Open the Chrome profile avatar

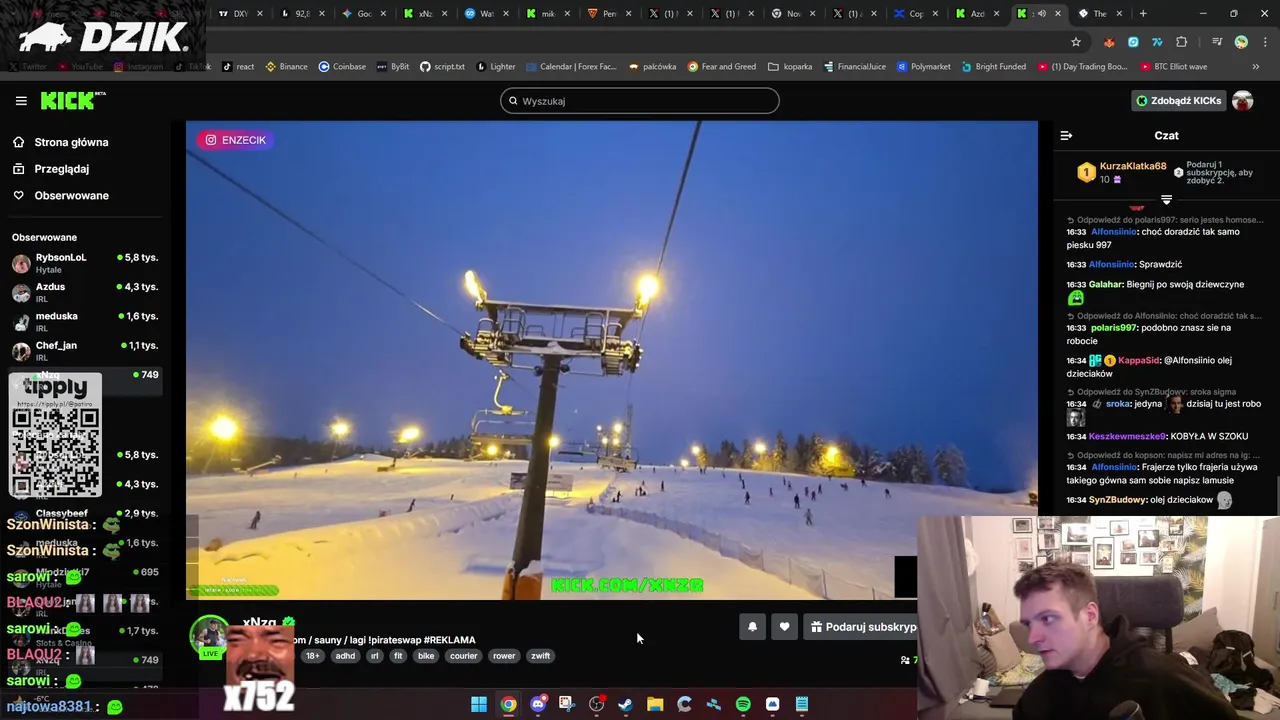tap(1241, 42)
